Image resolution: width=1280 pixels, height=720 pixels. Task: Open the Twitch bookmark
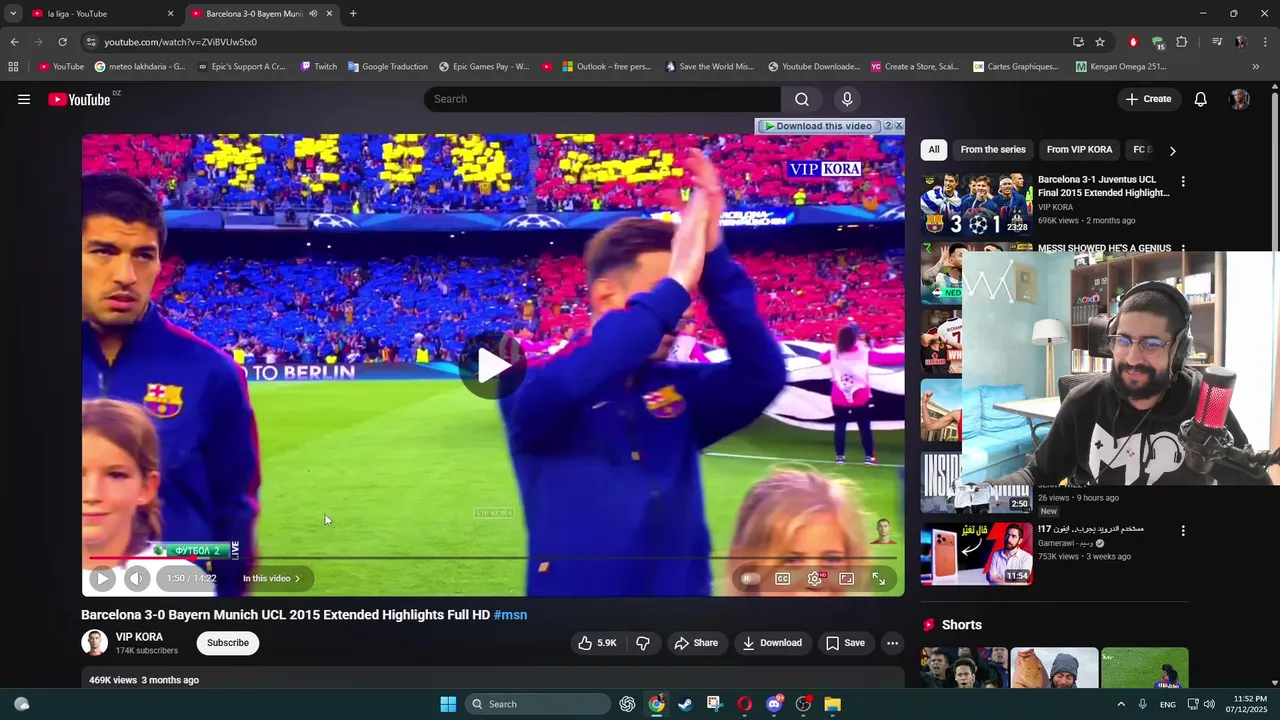pos(319,67)
